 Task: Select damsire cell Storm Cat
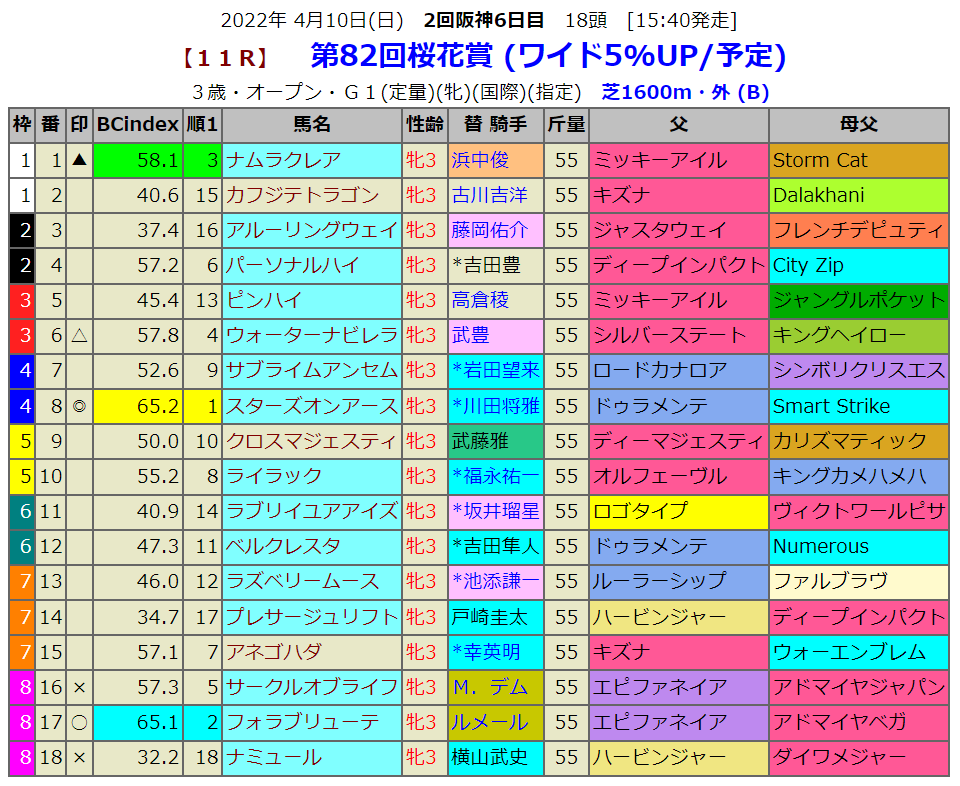(820, 160)
